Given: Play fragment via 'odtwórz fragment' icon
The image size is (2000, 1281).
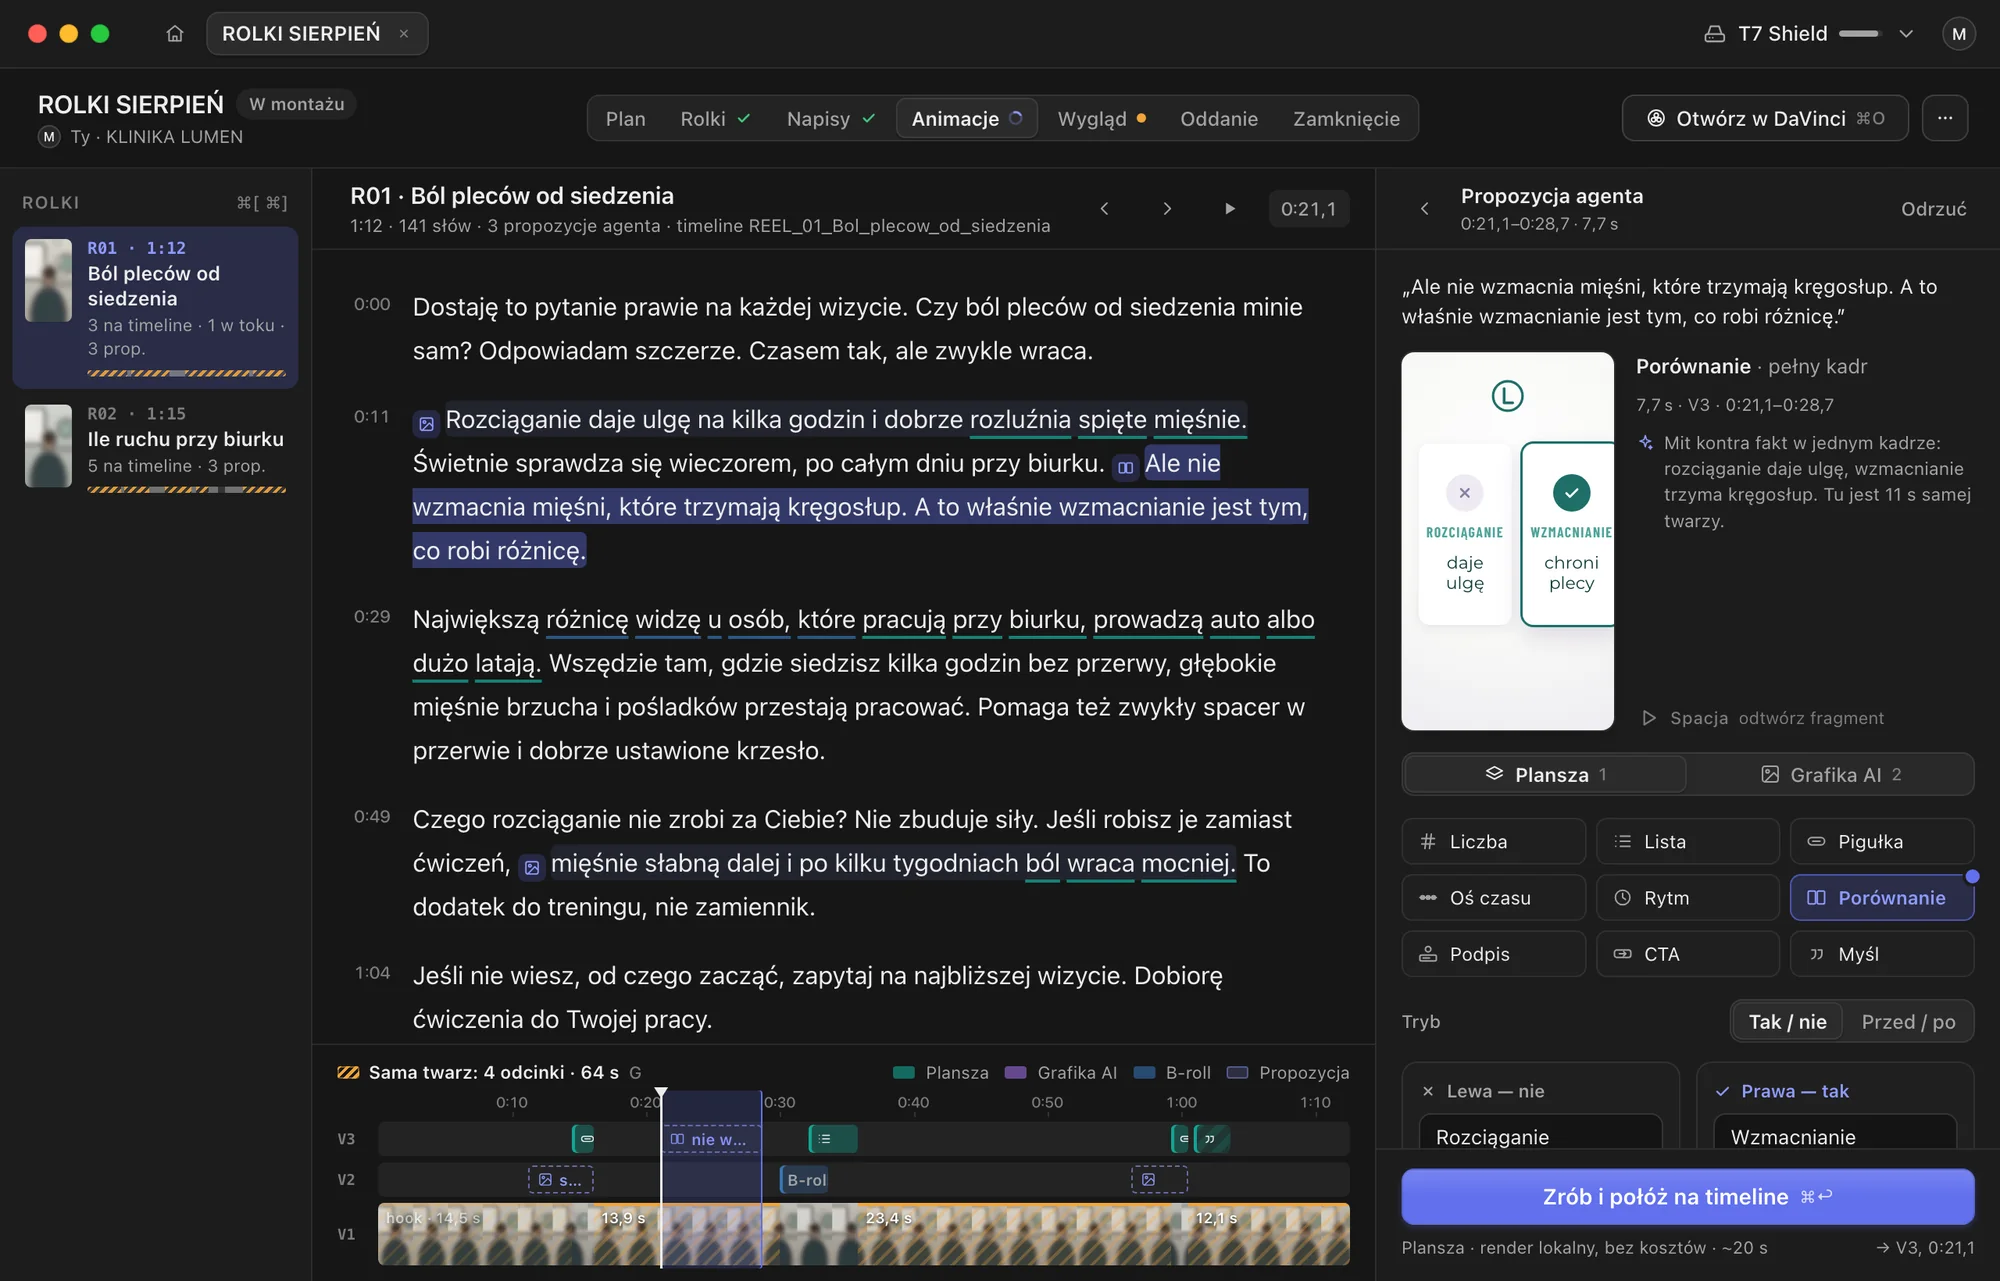Looking at the screenshot, I should (x=1649, y=718).
